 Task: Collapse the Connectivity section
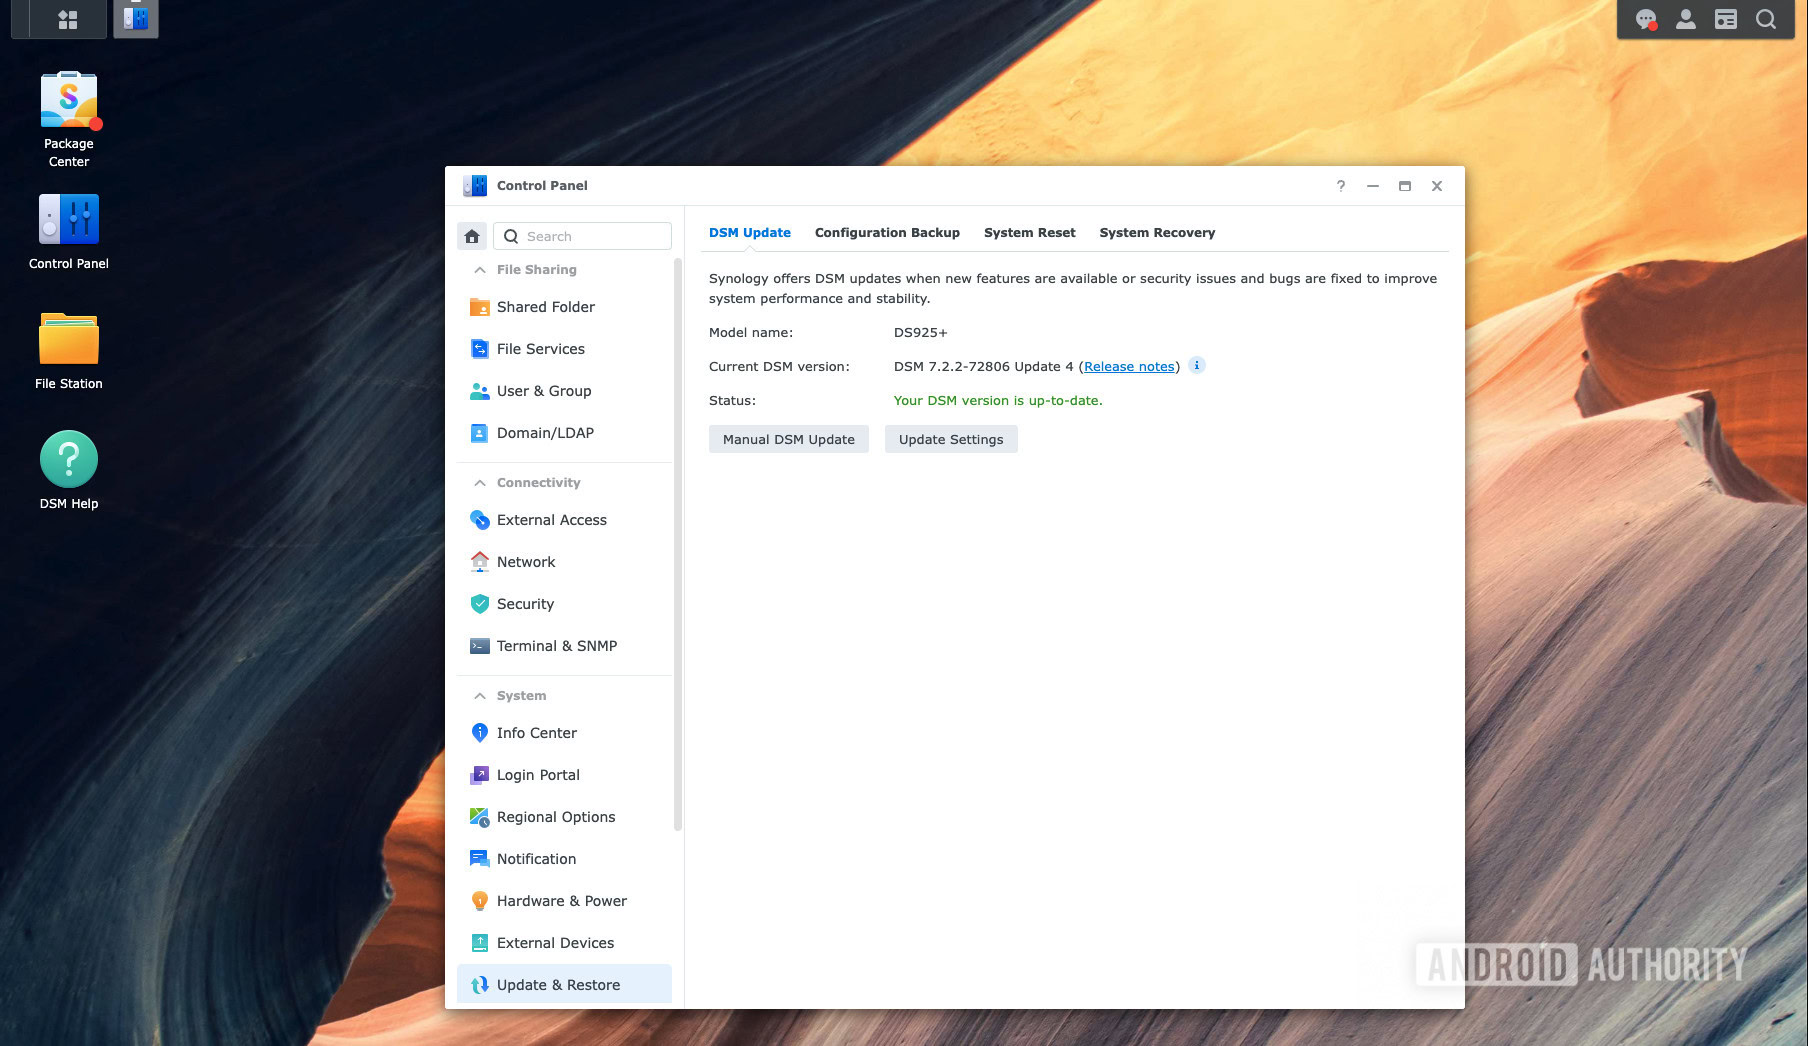pos(479,482)
